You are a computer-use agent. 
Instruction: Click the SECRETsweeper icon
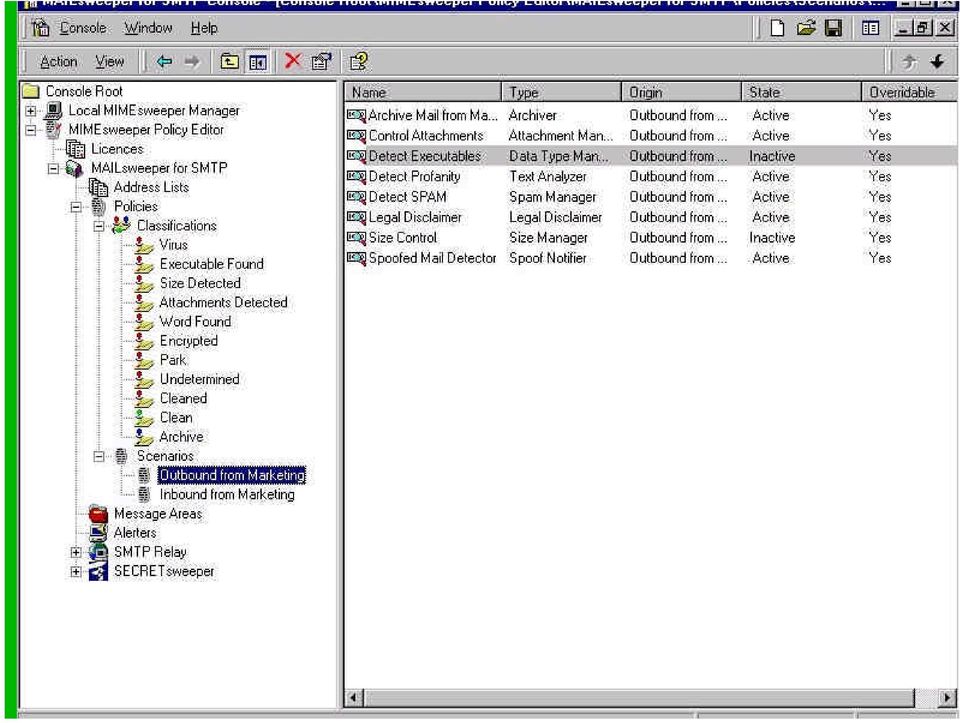[98, 571]
